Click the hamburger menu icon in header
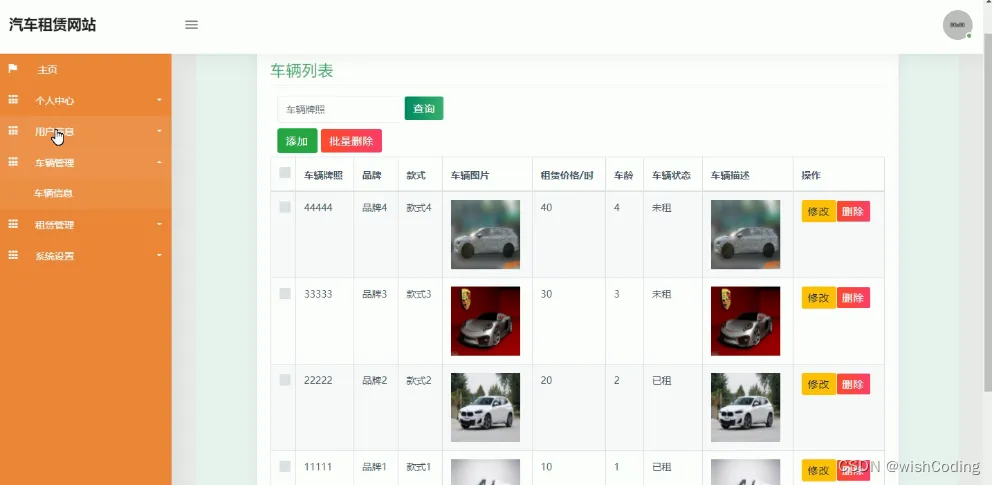995x485 pixels. [x=191, y=25]
